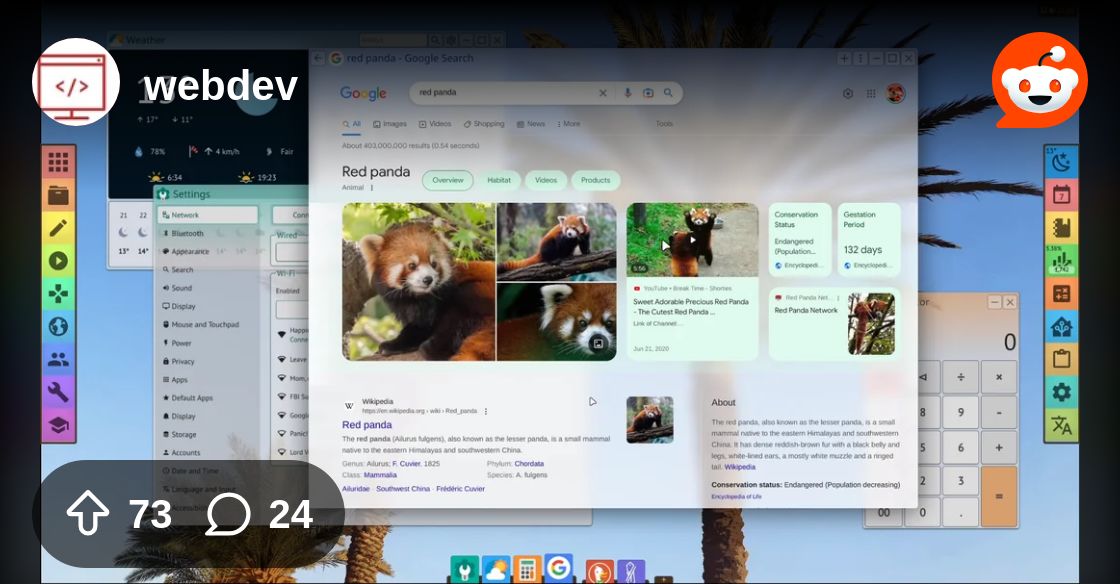Image resolution: width=1120 pixels, height=584 pixels.
Task: Open the Google app icon in the dock
Action: pyautogui.click(x=559, y=568)
